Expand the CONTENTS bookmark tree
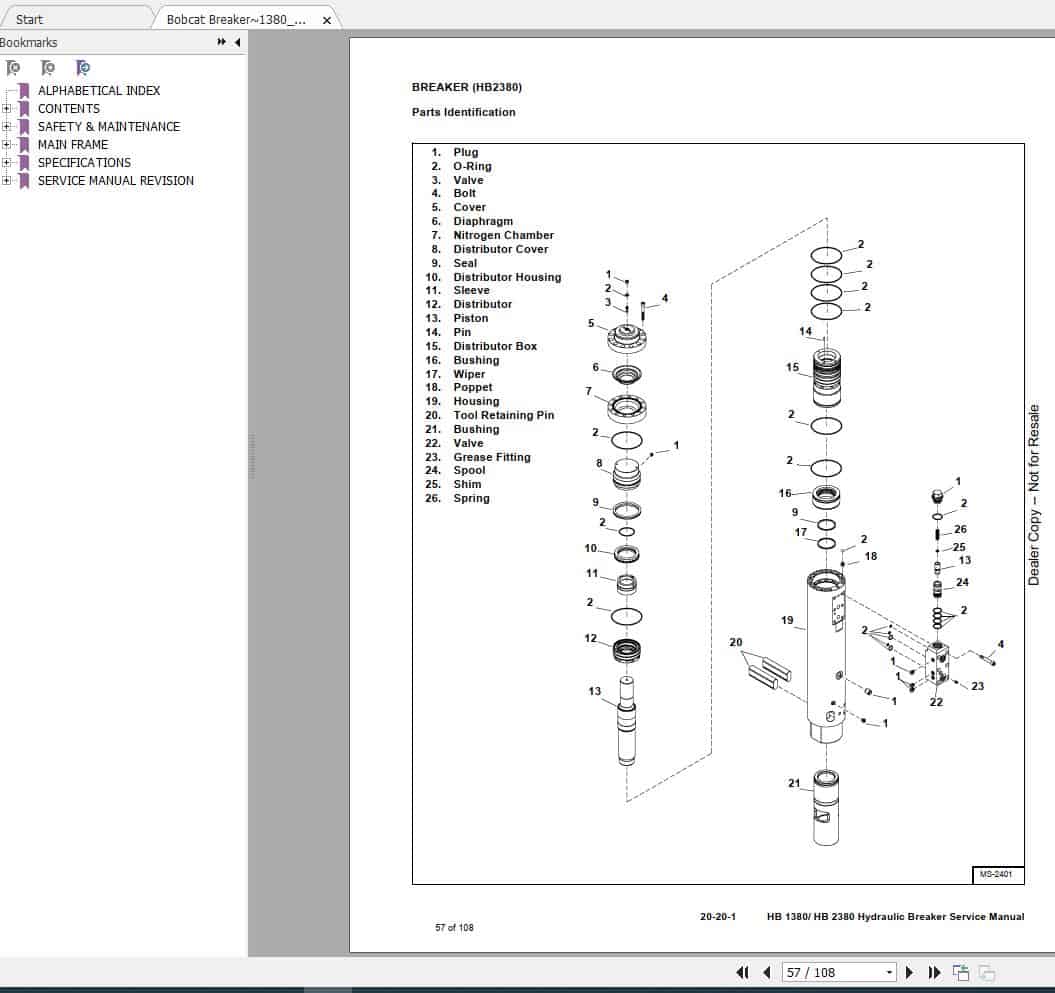Screen dimensions: 1055x993 tap(8, 108)
